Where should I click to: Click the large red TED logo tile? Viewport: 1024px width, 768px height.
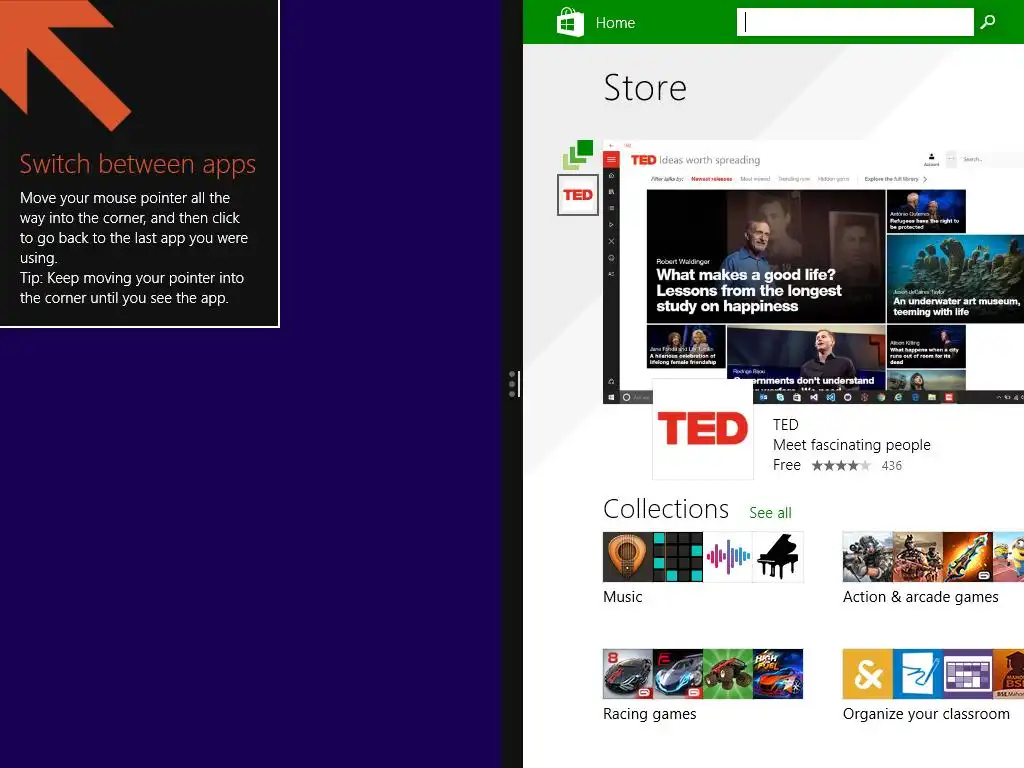click(703, 429)
